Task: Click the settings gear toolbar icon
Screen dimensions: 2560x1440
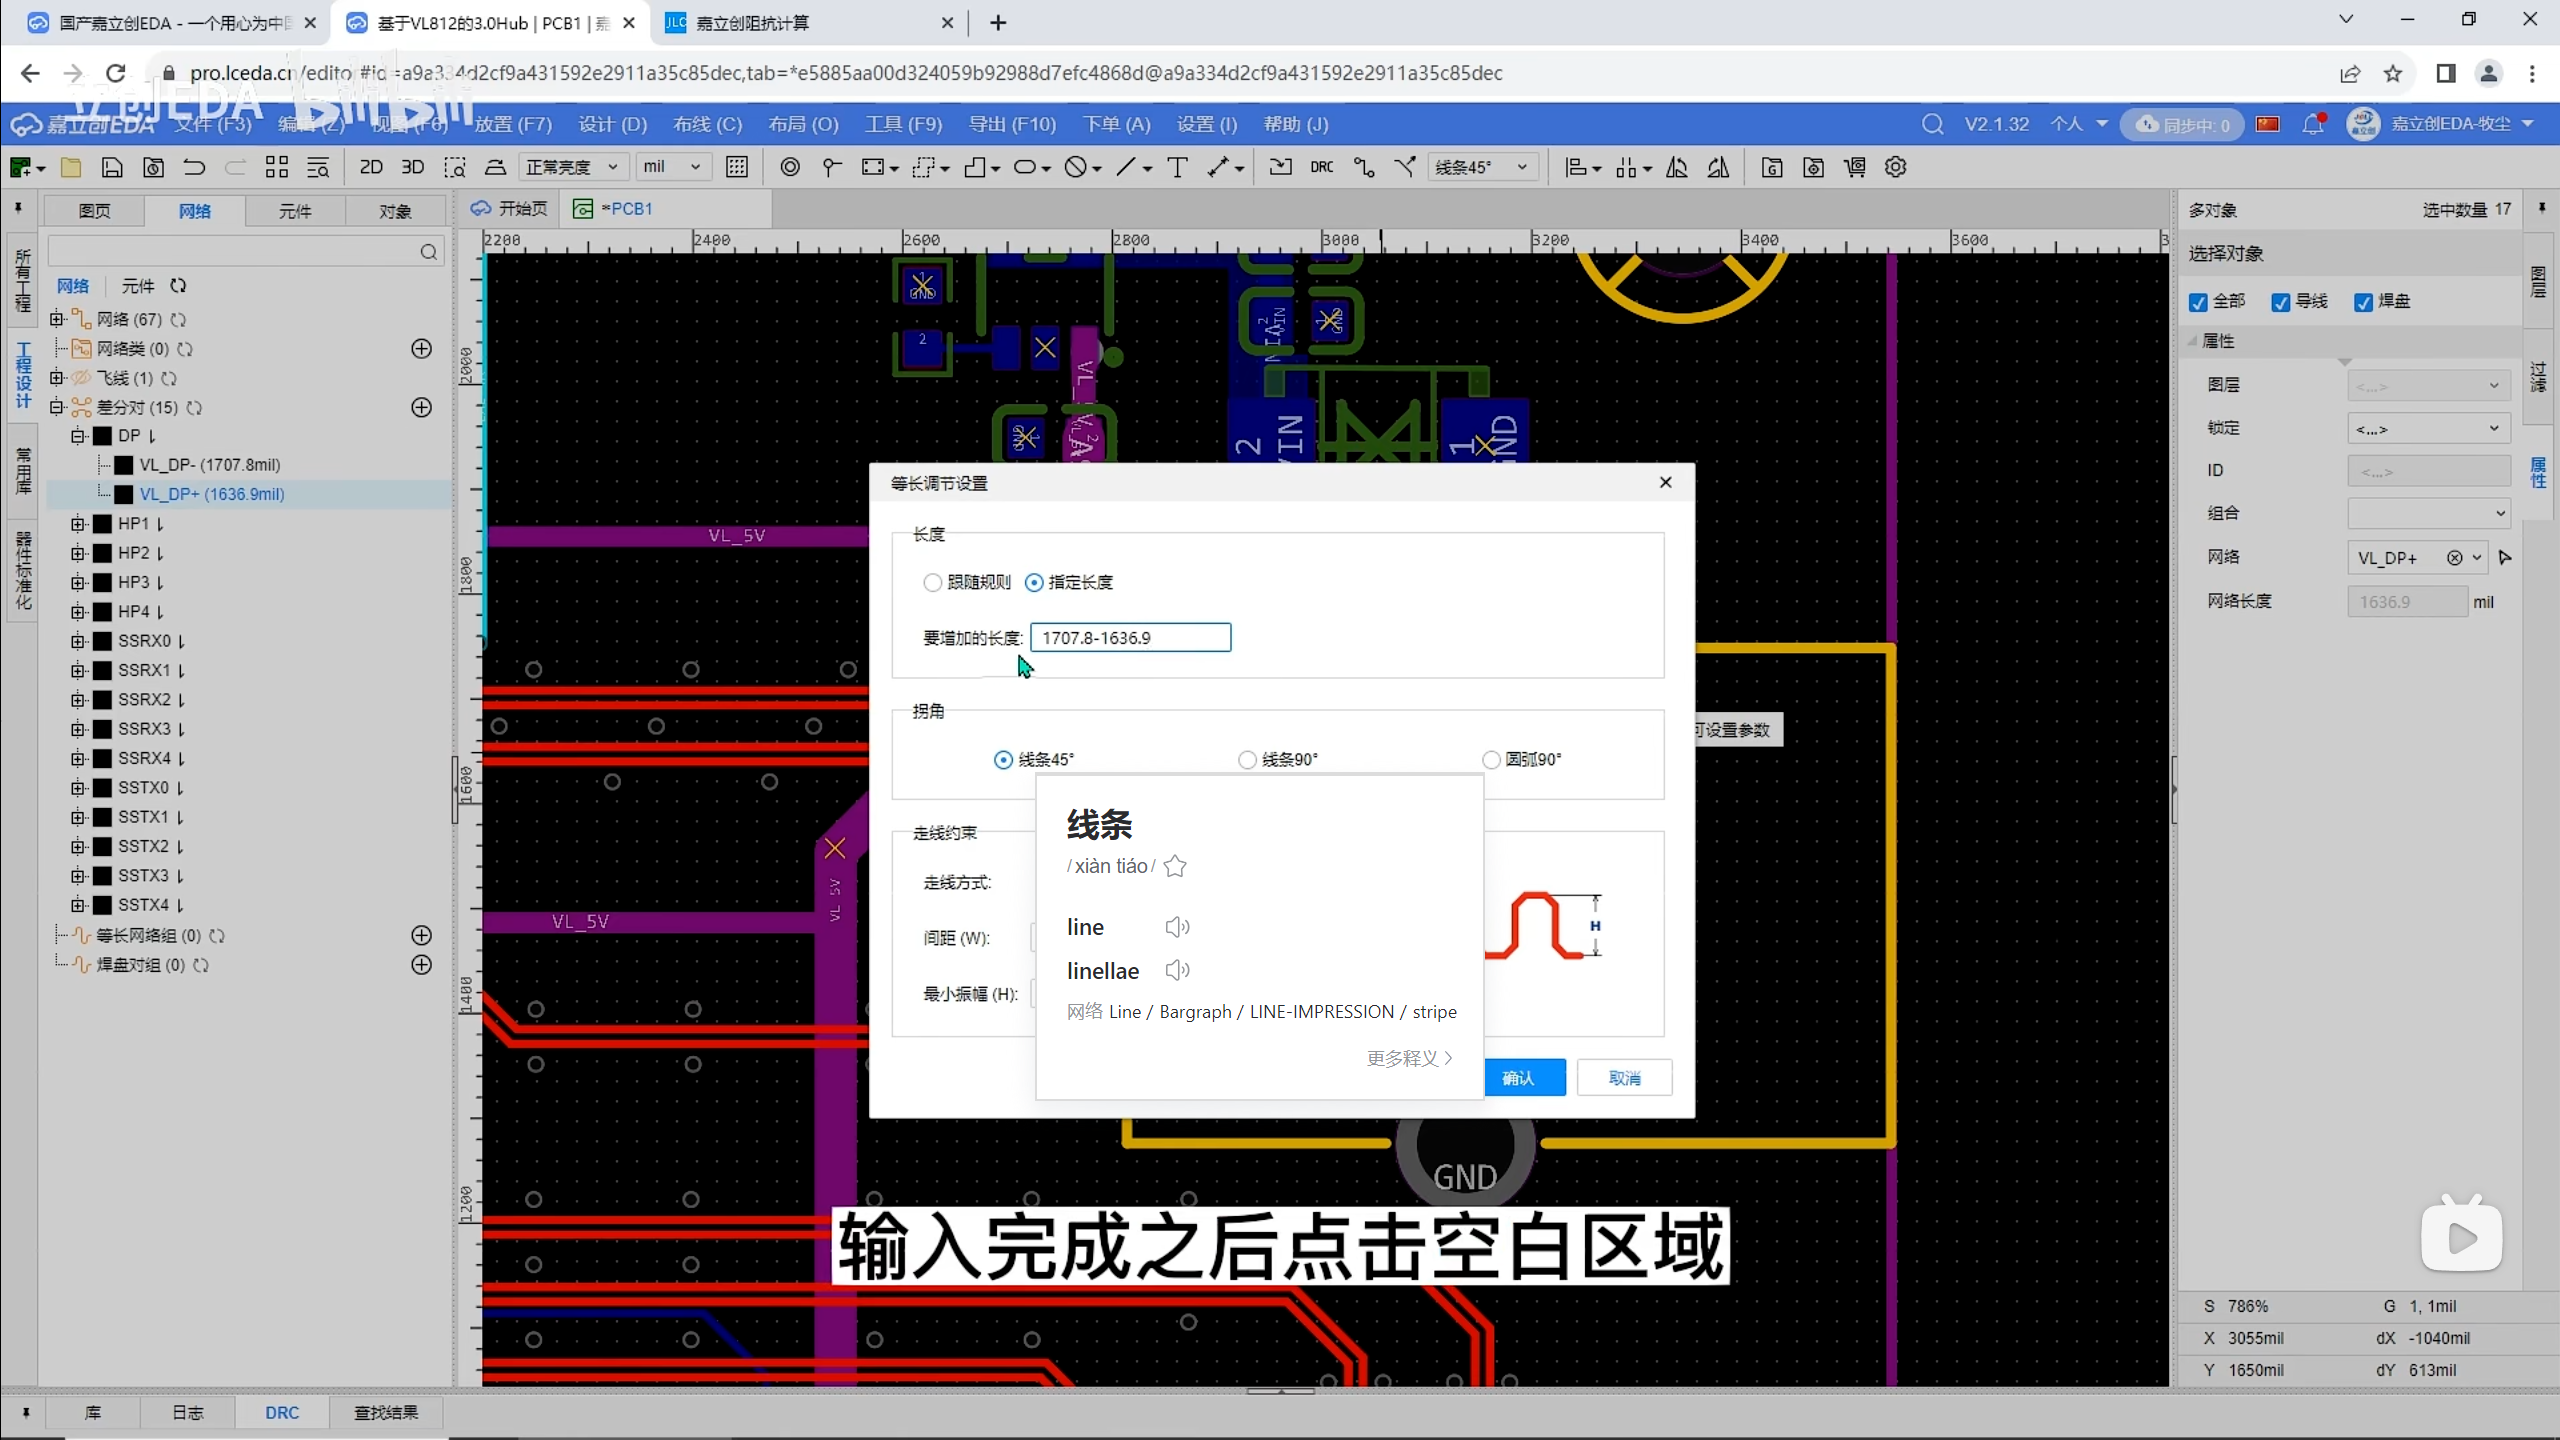Action: (1895, 167)
